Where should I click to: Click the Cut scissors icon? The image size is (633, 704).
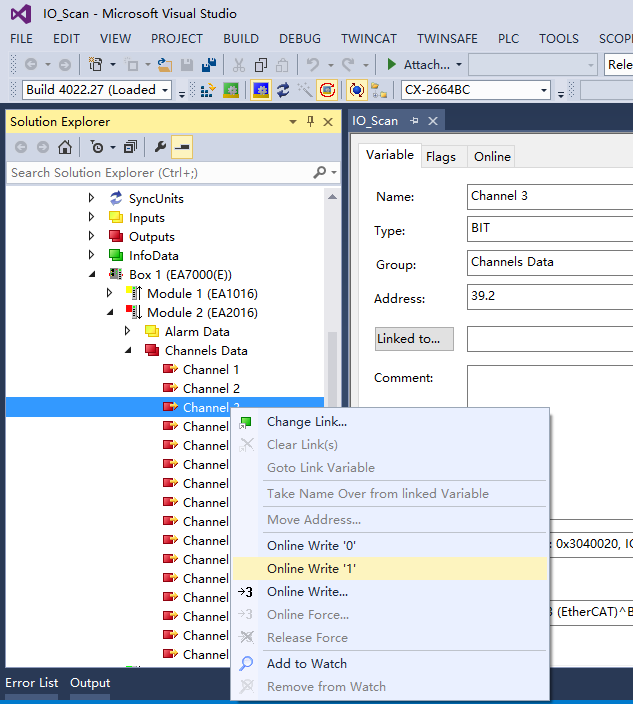[x=239, y=65]
